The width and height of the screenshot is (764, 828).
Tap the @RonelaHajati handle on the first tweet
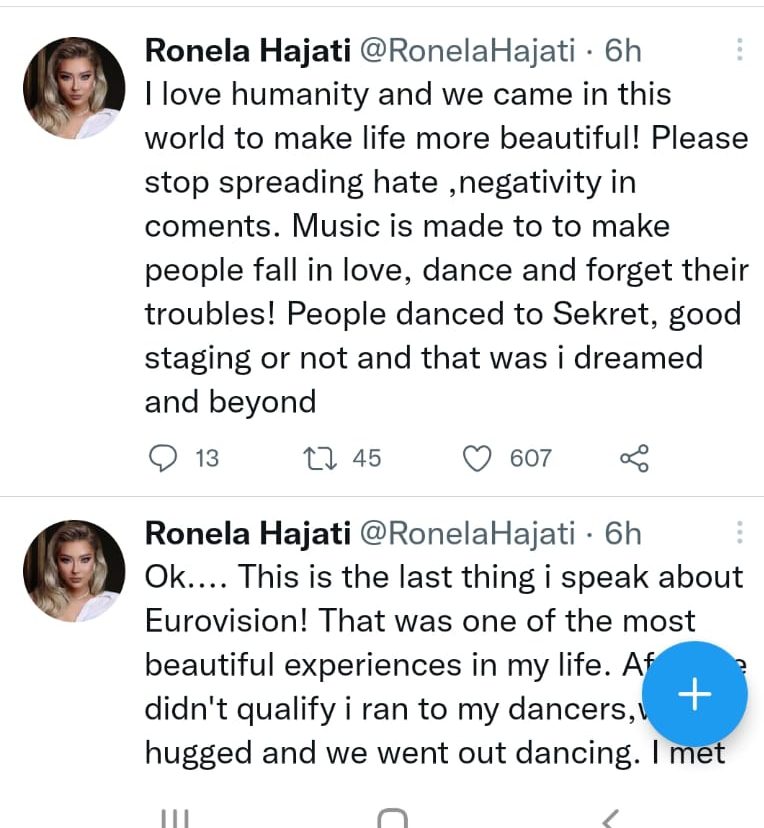click(x=466, y=50)
